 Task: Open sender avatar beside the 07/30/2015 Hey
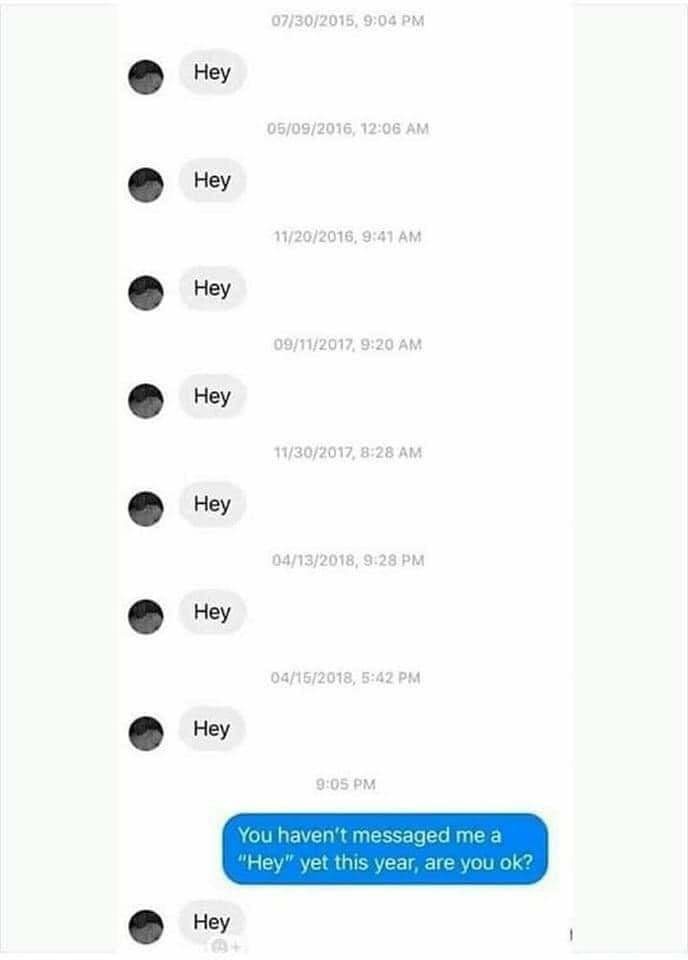(x=146, y=77)
